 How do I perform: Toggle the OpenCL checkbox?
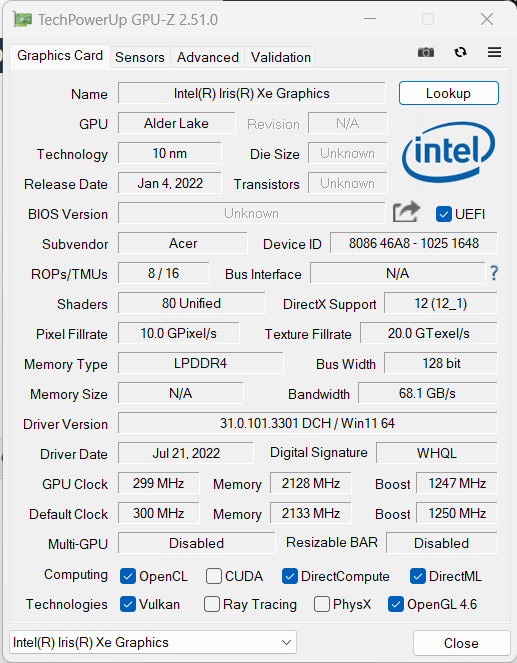pyautogui.click(x=128, y=576)
